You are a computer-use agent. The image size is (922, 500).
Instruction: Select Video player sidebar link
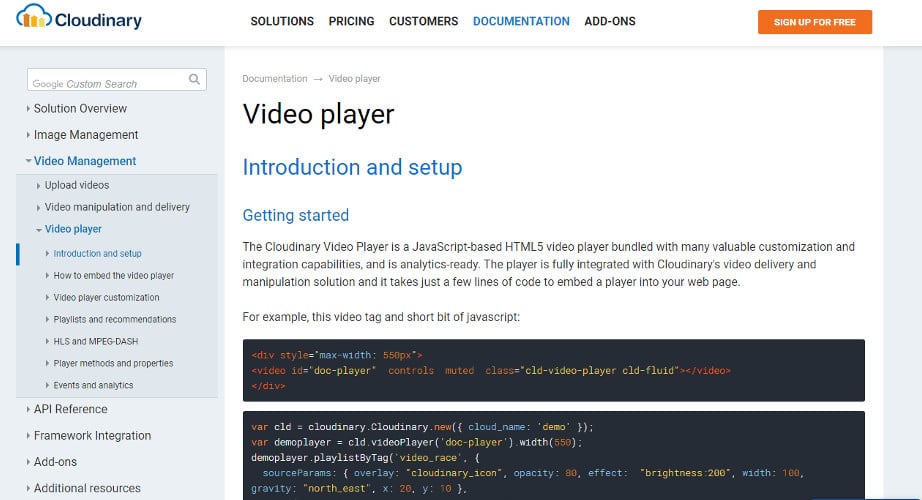(x=73, y=229)
